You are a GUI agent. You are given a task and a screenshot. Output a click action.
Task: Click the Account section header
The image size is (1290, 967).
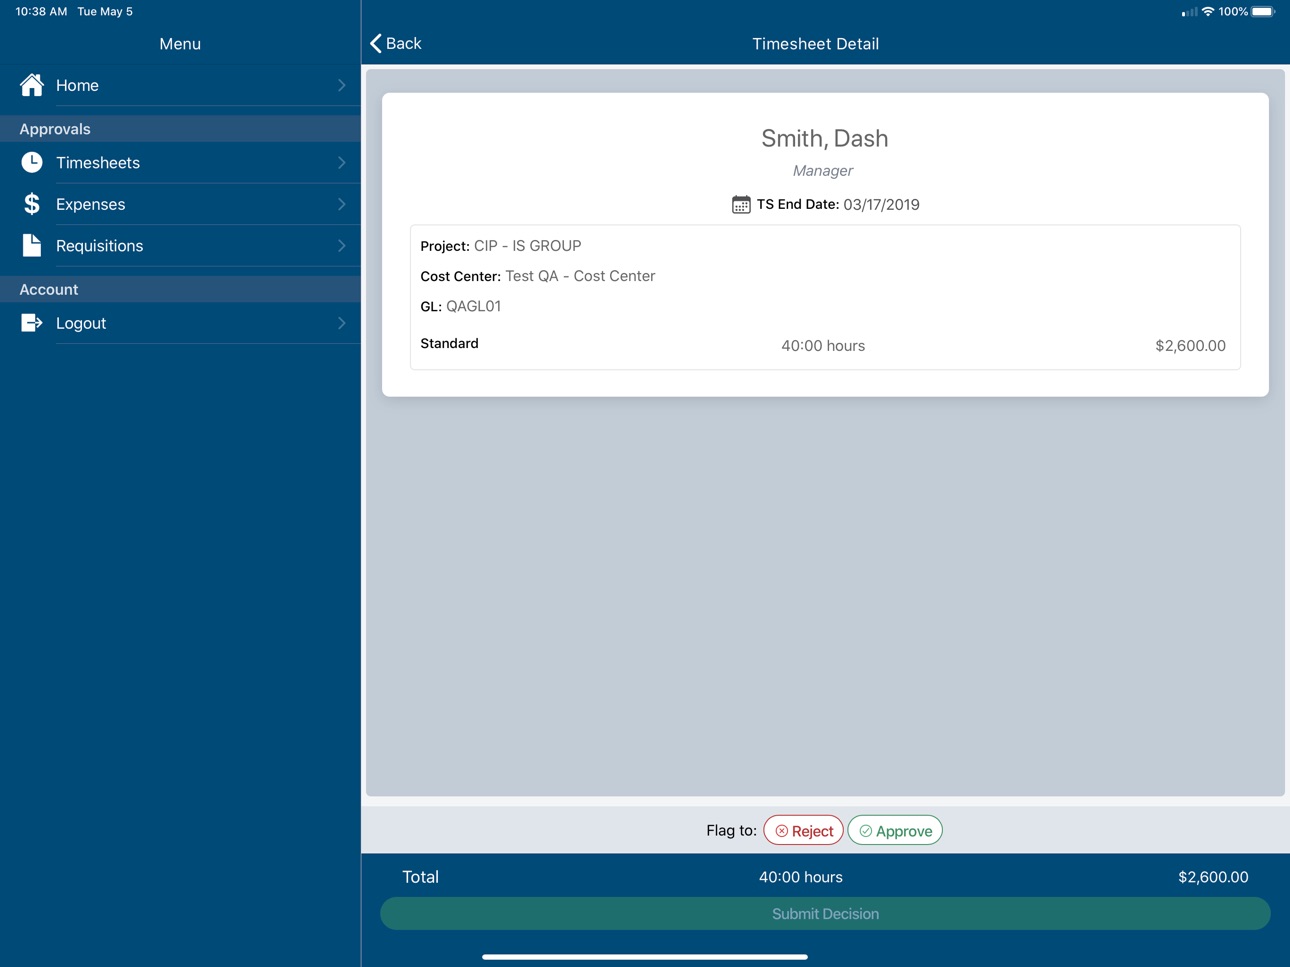180,289
